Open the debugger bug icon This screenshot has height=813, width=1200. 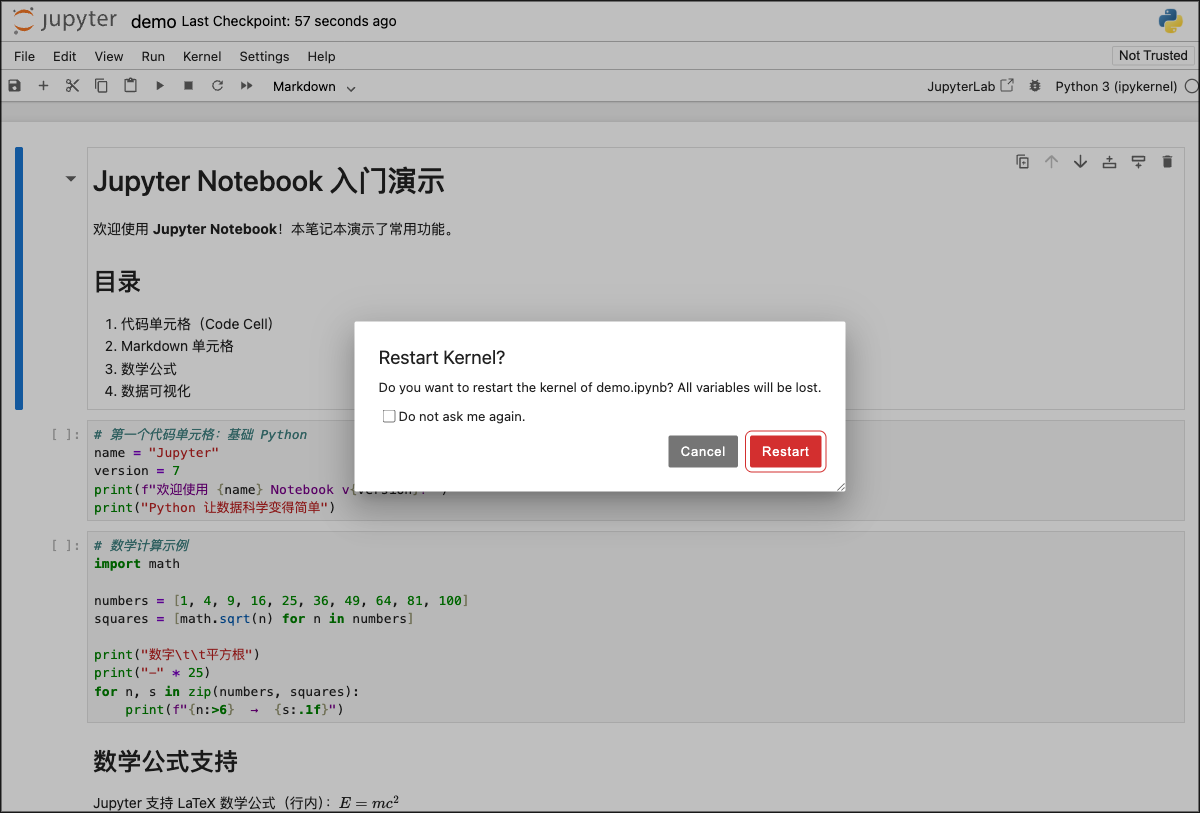(x=1034, y=86)
